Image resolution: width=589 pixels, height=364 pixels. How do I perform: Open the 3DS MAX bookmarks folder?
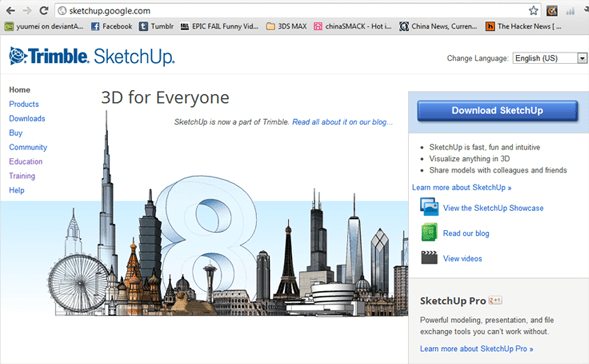[286, 26]
